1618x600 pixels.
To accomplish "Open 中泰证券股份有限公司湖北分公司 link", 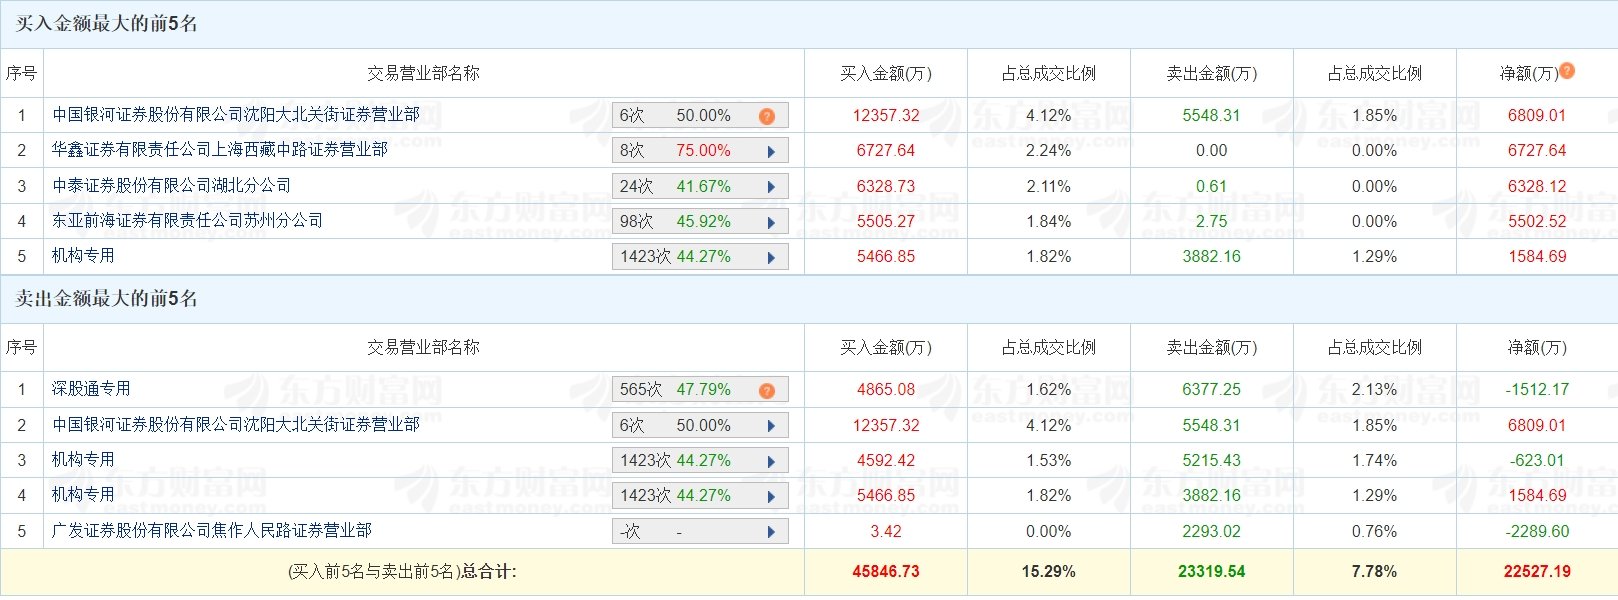I will [171, 185].
